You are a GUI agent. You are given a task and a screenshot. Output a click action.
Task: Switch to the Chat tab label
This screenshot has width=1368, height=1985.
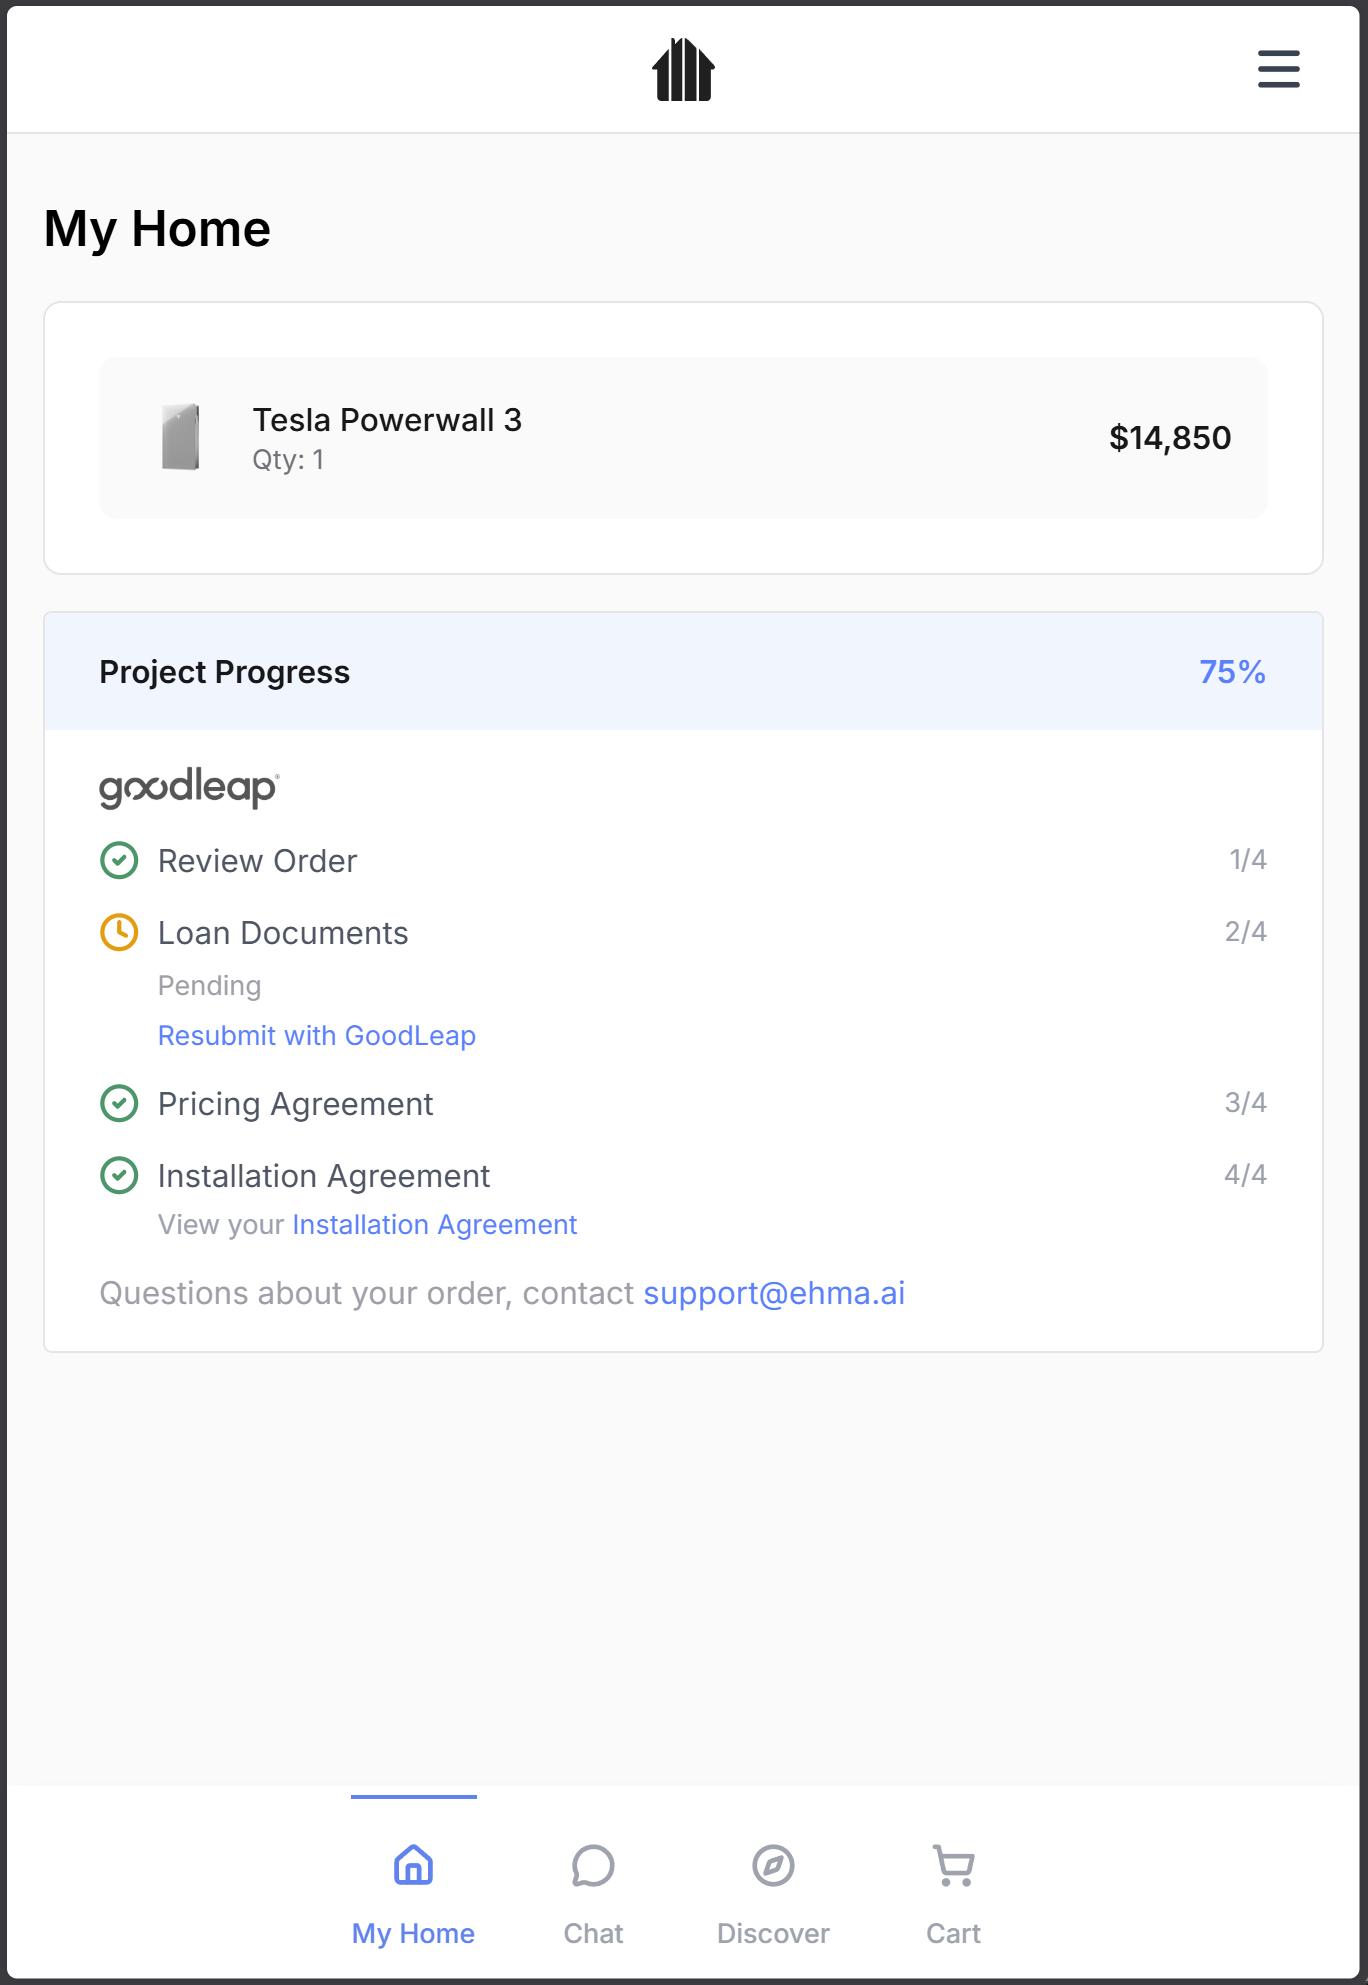coord(593,1933)
